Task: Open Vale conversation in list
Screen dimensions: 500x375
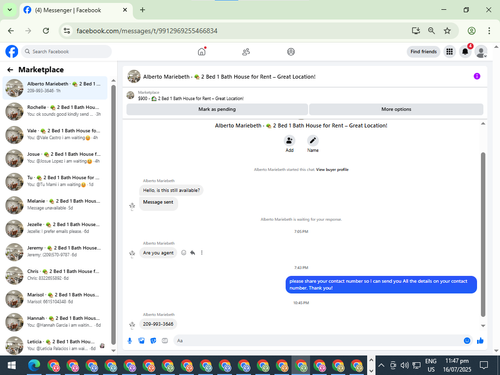Action: [x=55, y=134]
